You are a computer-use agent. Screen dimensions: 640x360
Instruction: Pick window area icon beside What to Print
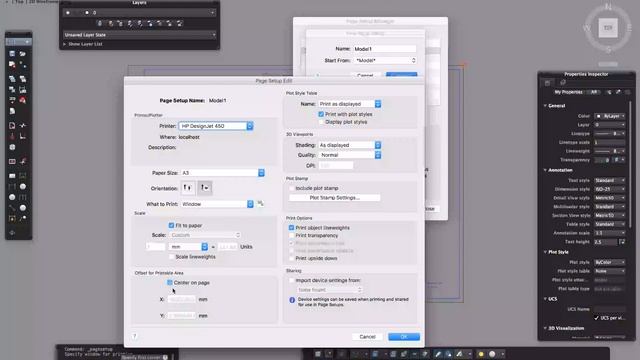pyautogui.click(x=260, y=203)
